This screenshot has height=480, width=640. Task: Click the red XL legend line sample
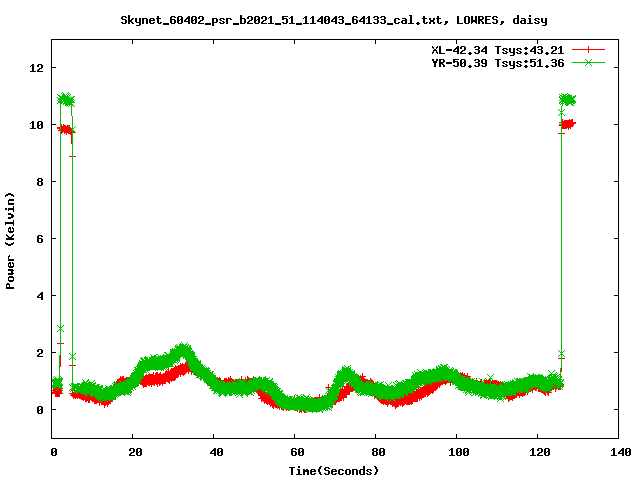(588, 50)
